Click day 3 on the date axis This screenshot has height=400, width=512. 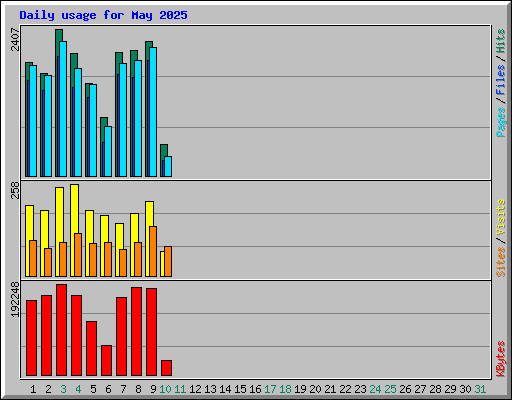63,389
